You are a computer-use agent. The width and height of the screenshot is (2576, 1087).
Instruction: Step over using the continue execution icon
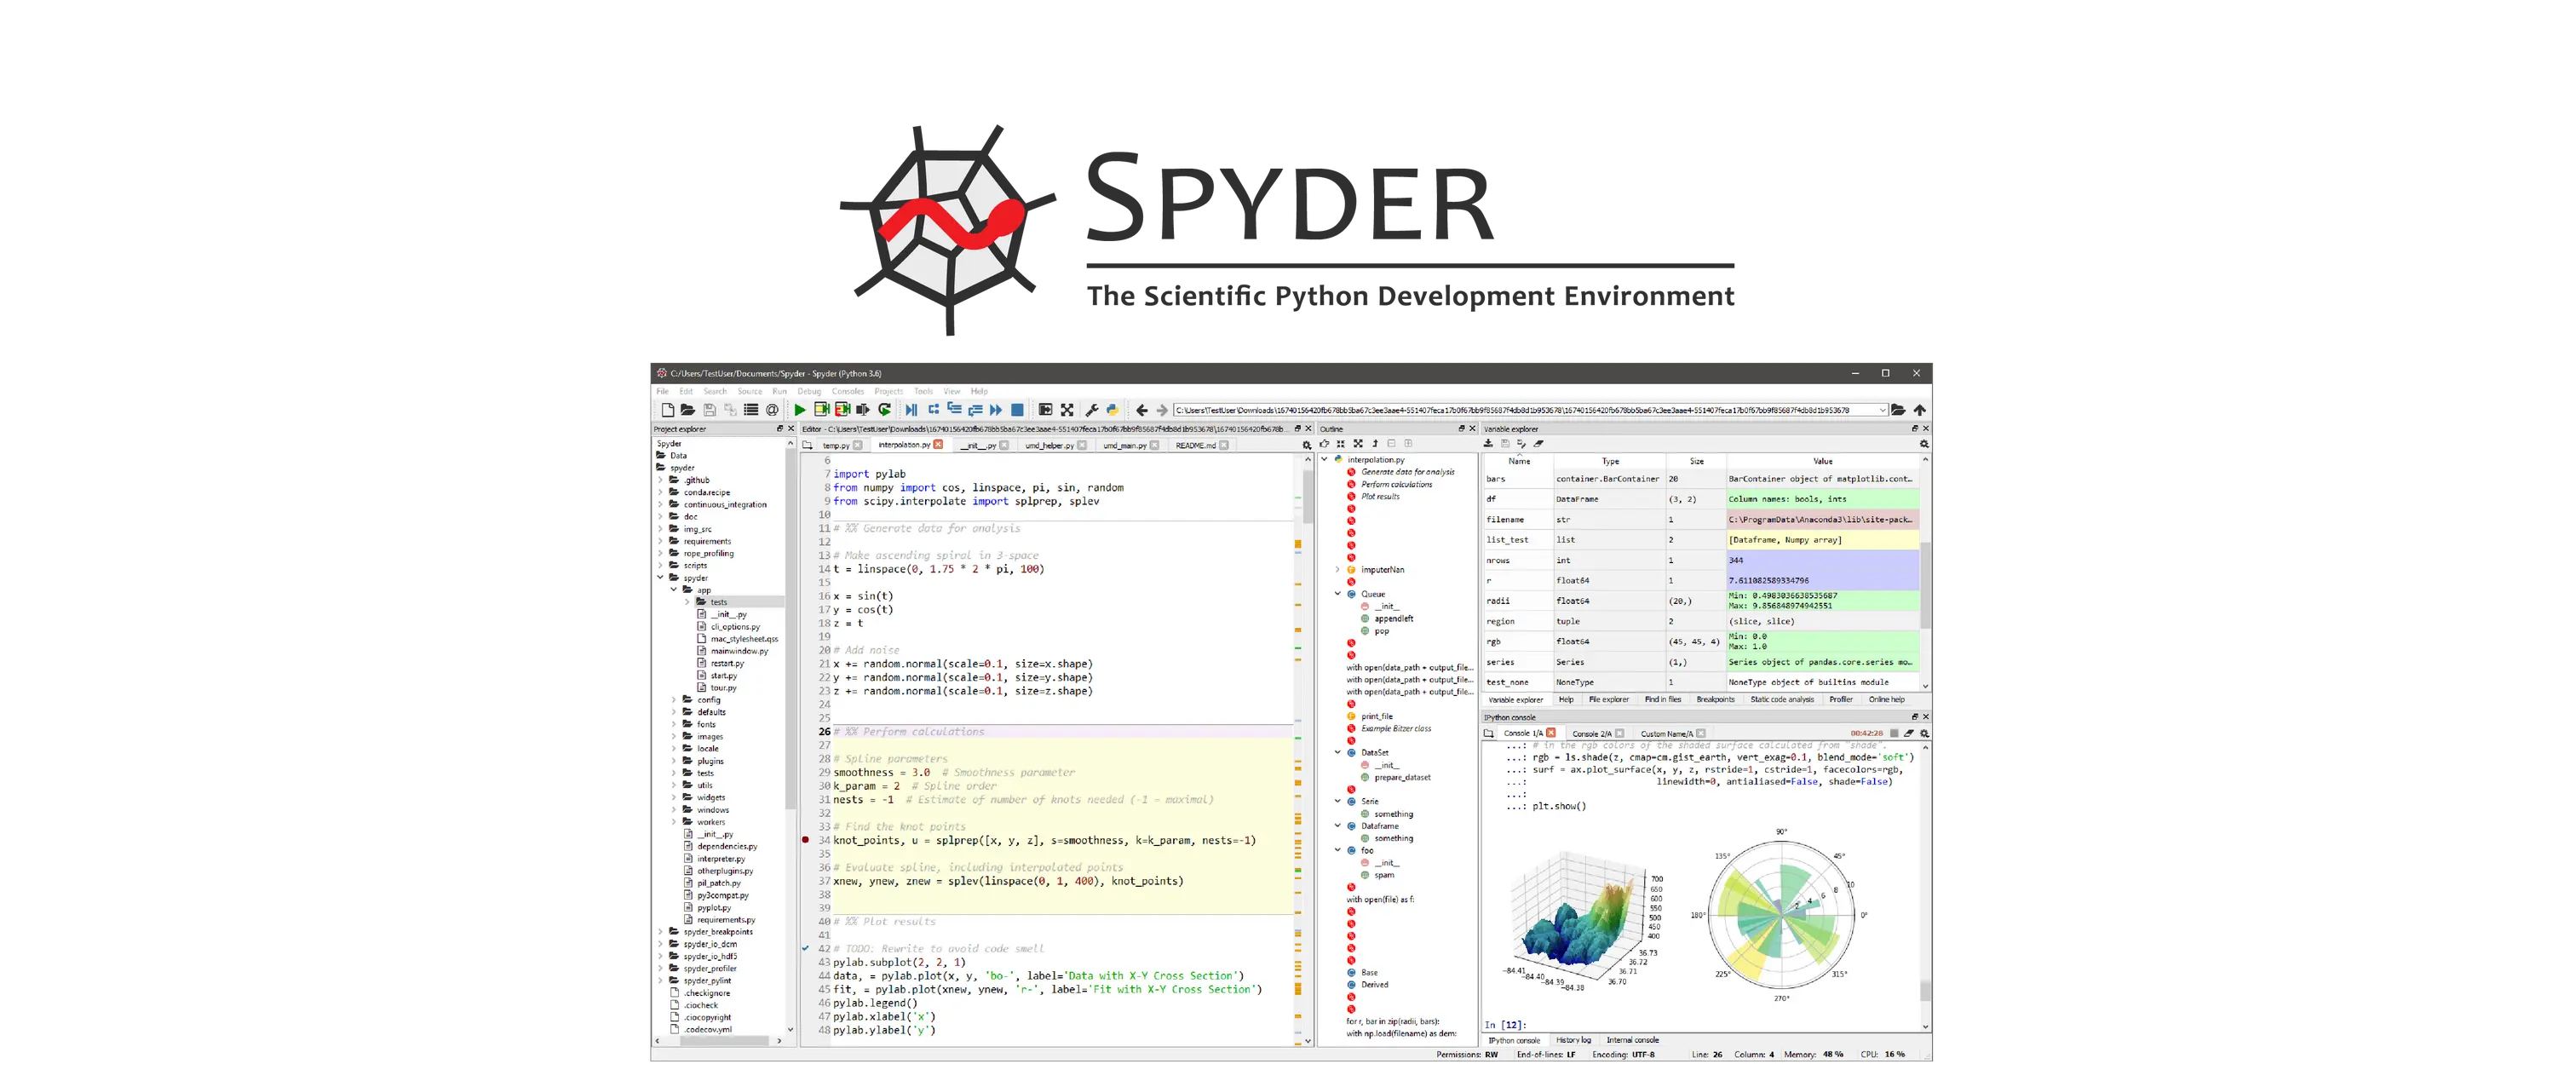pos(996,409)
